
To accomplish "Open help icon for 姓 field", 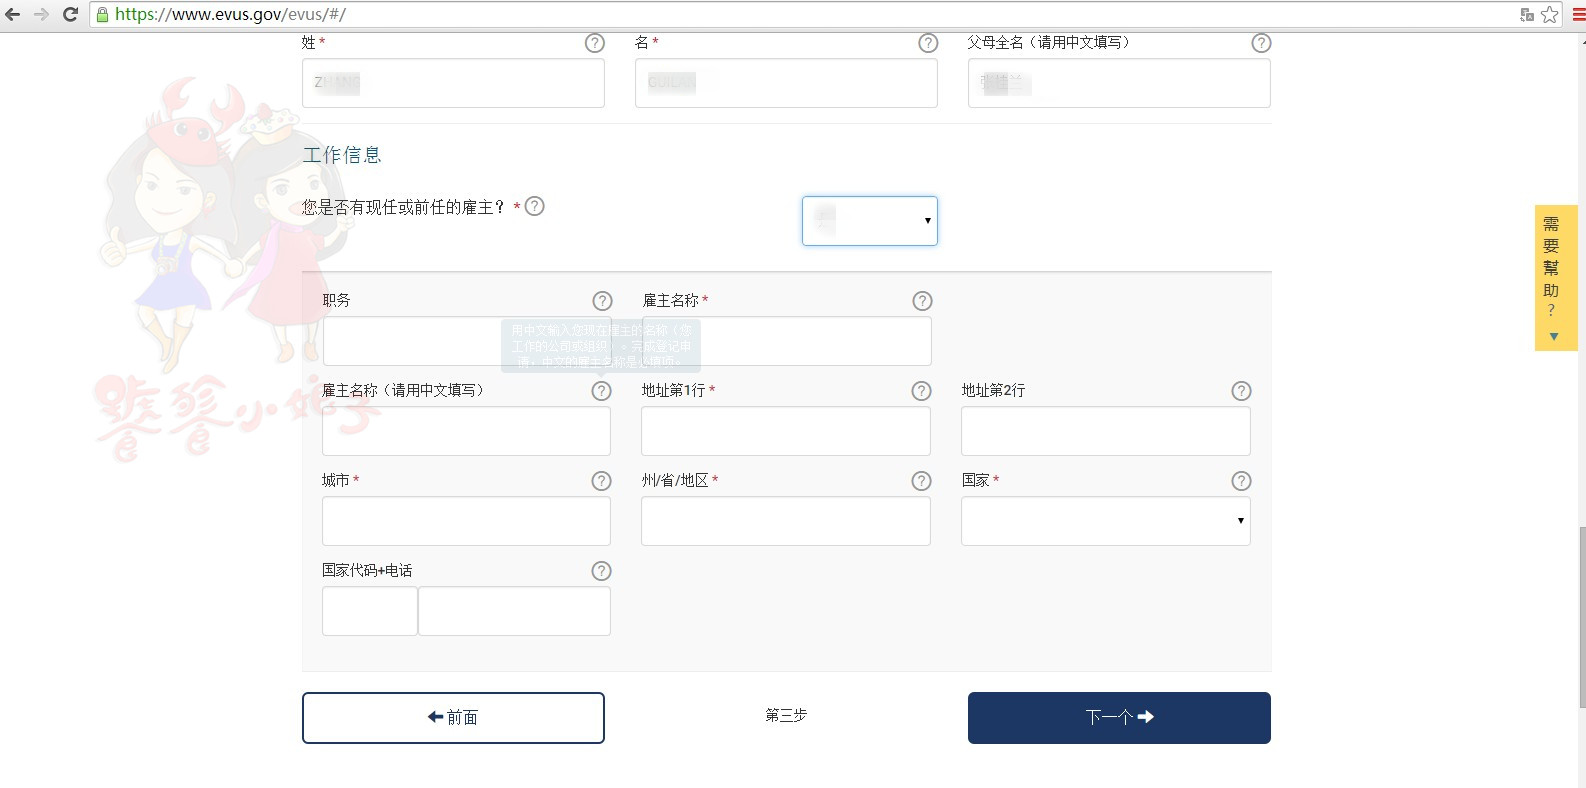I will [x=595, y=43].
